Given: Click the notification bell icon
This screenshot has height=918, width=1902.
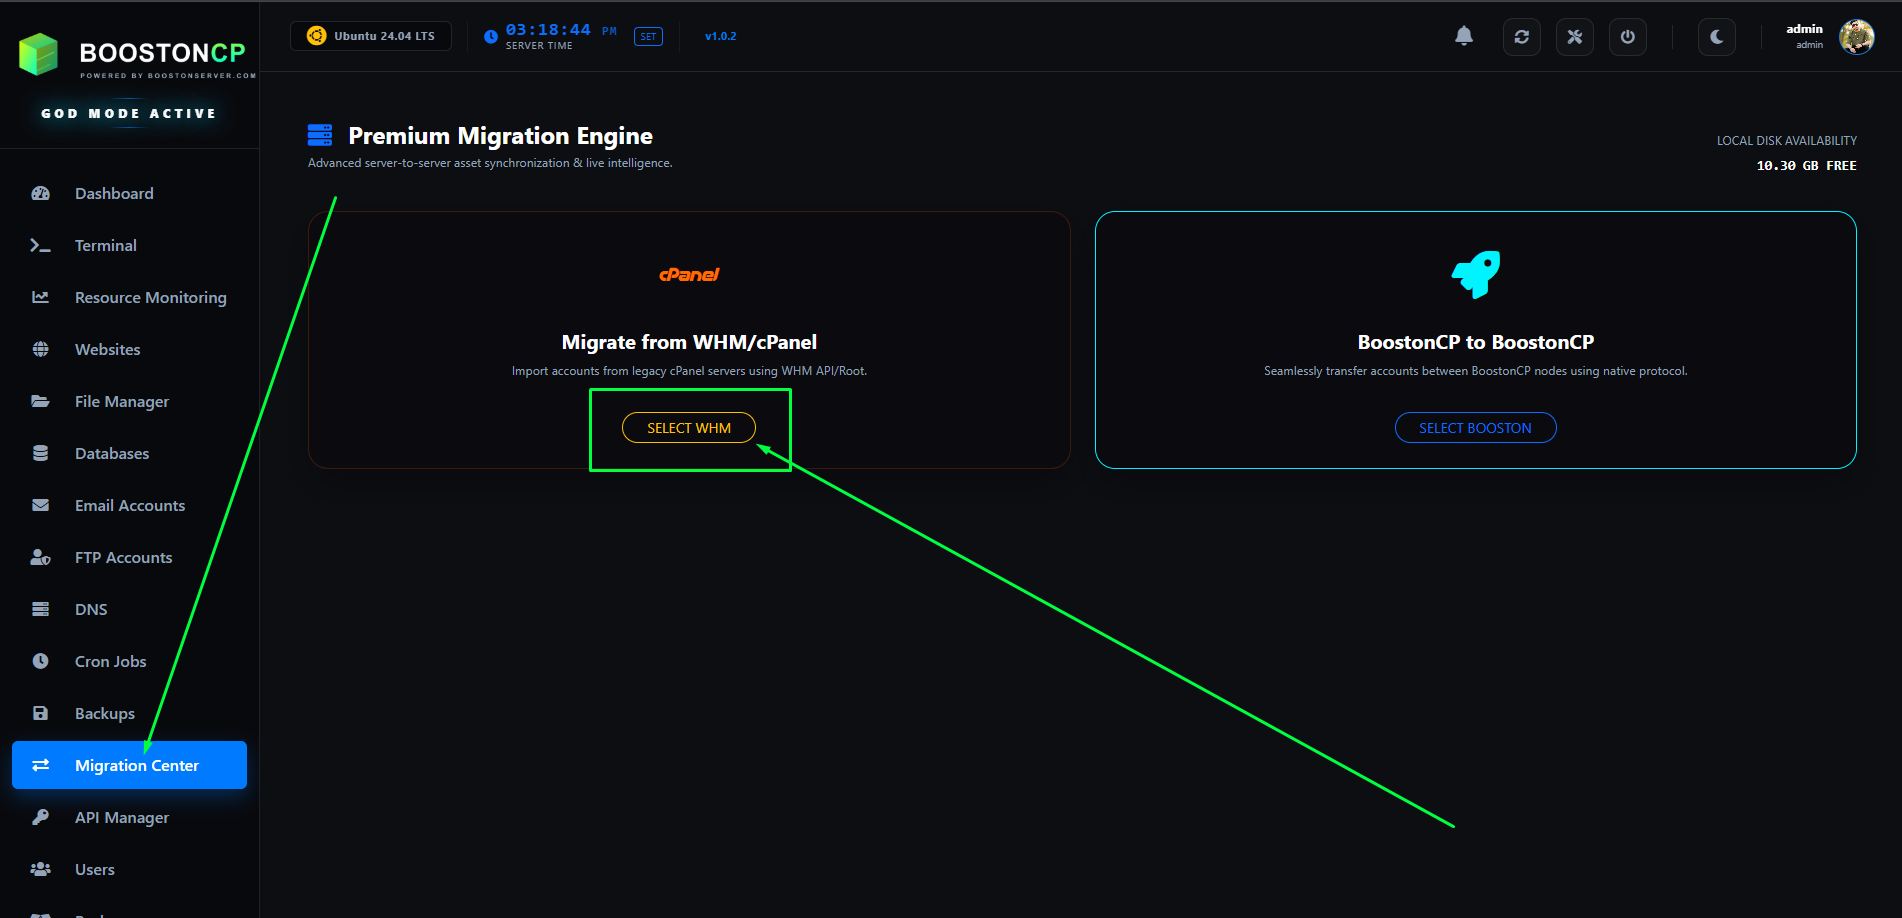Looking at the screenshot, I should (1464, 36).
